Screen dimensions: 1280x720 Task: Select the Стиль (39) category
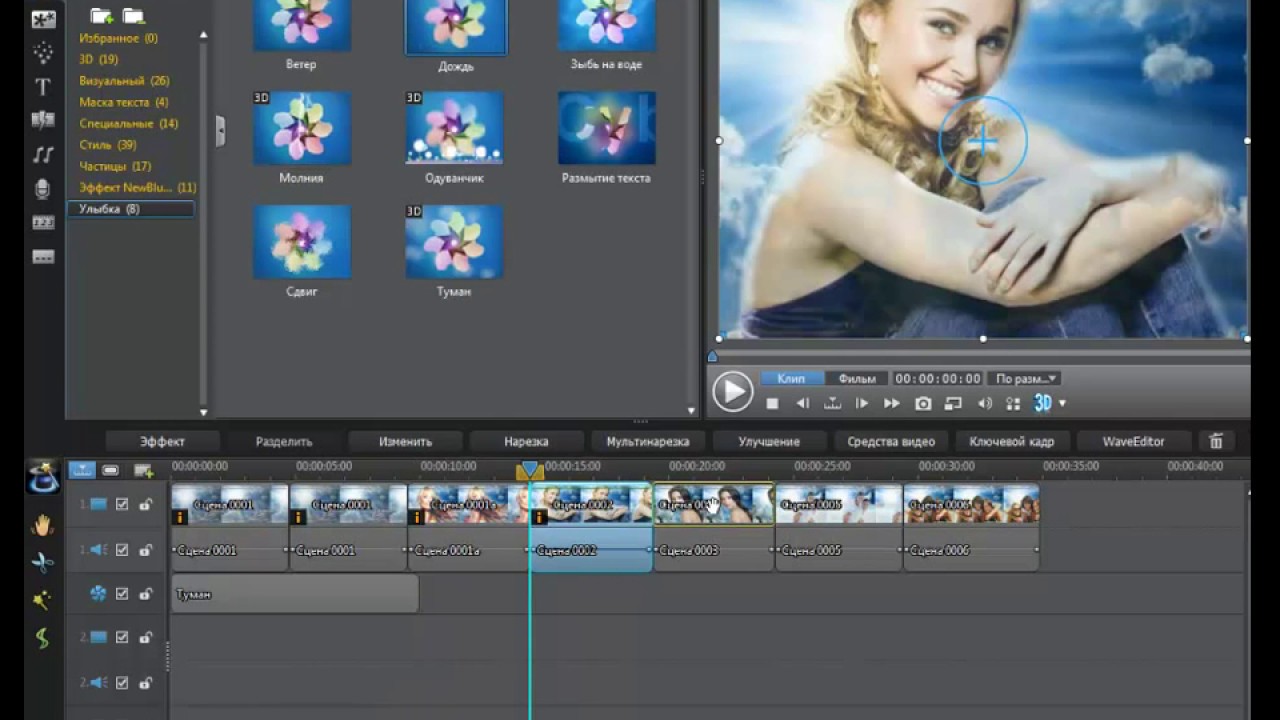107,145
